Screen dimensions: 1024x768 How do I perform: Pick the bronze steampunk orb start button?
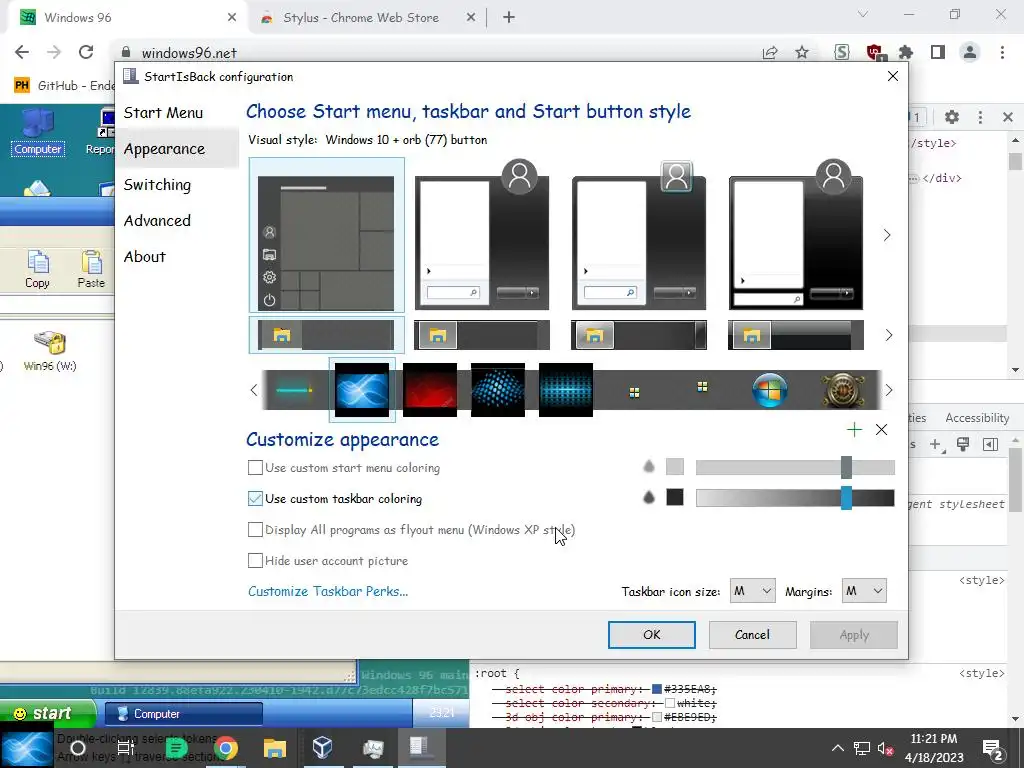tap(842, 390)
